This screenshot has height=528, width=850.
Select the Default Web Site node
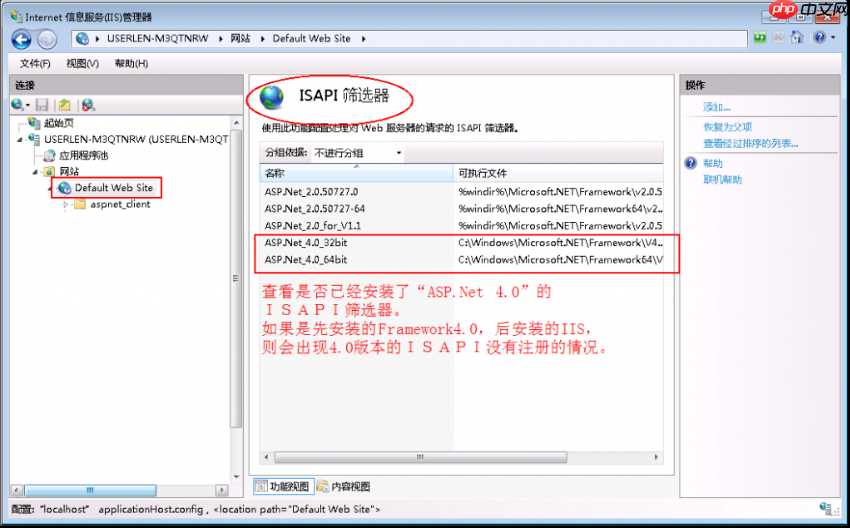click(114, 188)
